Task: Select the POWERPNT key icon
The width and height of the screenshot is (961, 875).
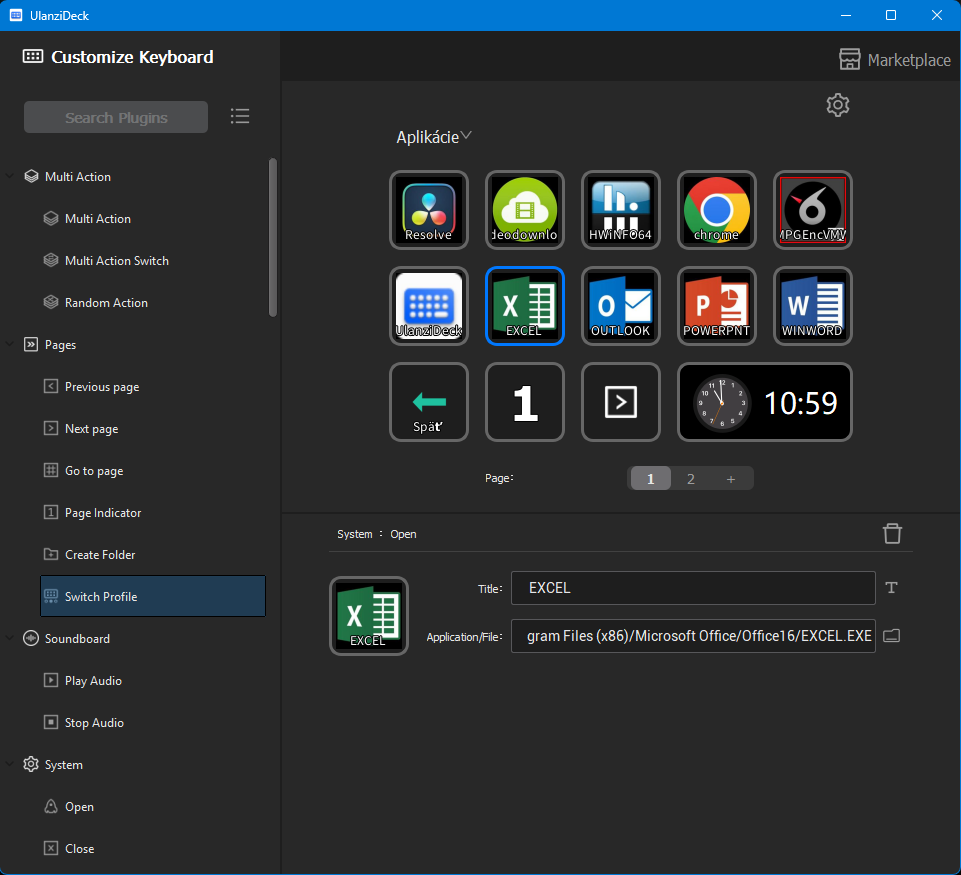Action: pyautogui.click(x=717, y=306)
